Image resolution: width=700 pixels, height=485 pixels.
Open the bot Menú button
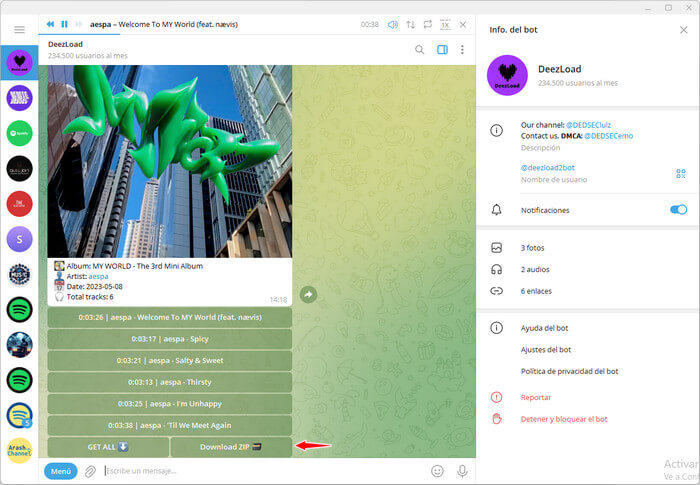point(61,471)
